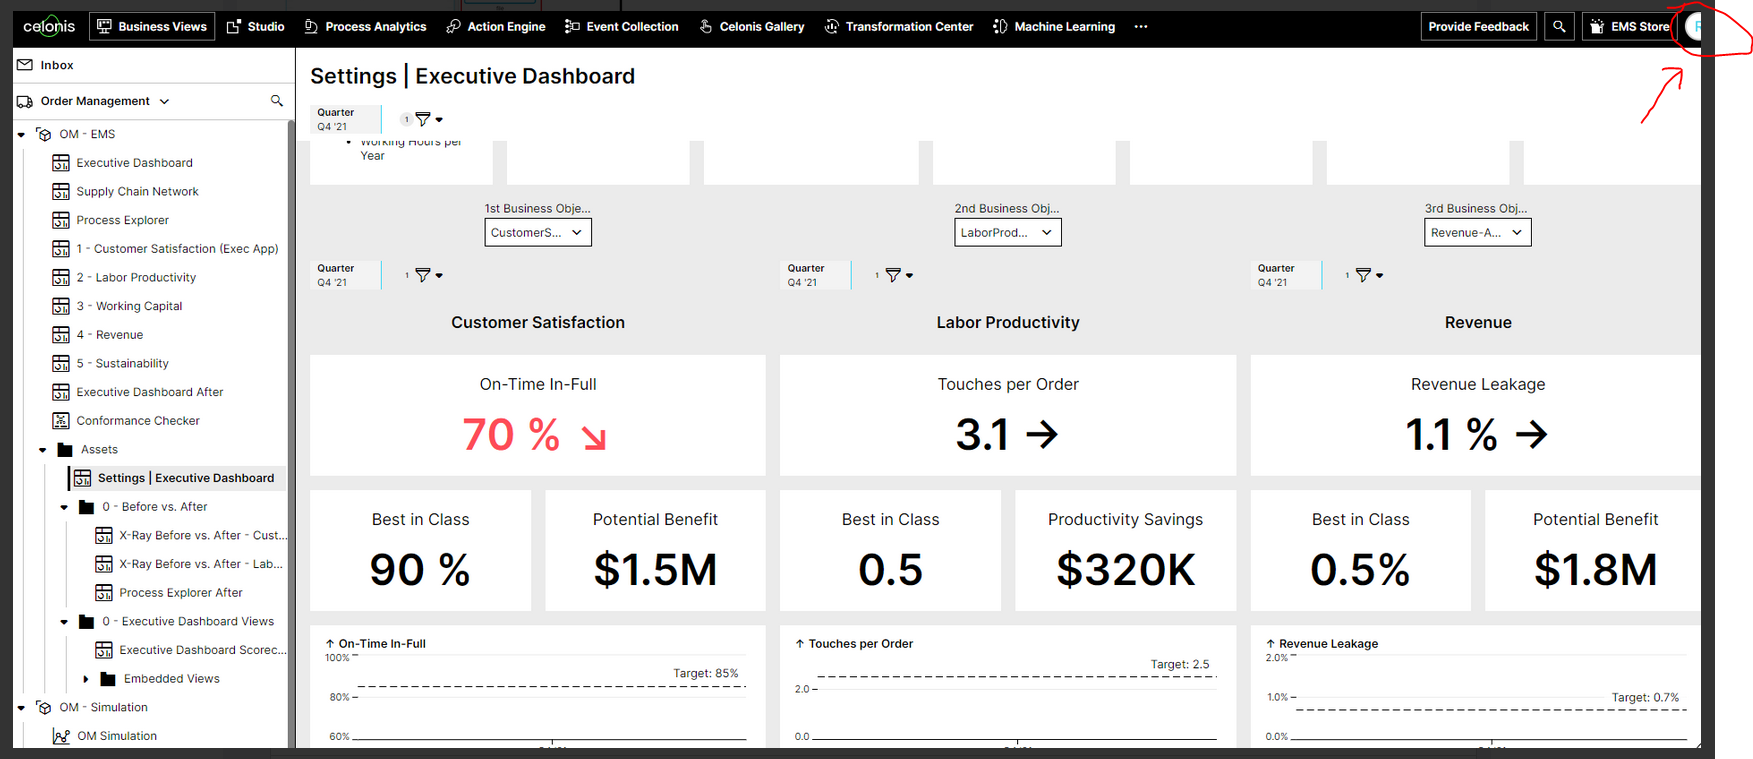The image size is (1753, 759).
Task: Click the OM Simulation chart icon
Action: (x=61, y=736)
